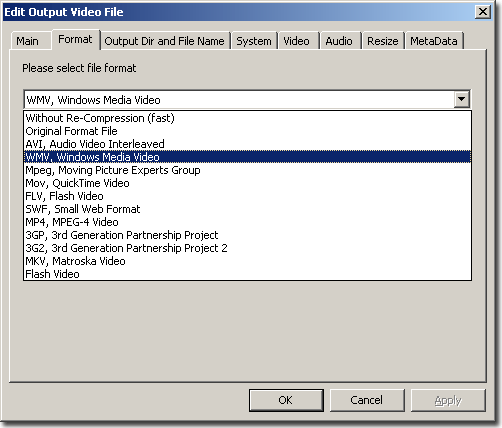The width and height of the screenshot is (502, 428).
Task: Select Mov, QuickTime Video format
Action: point(248,183)
